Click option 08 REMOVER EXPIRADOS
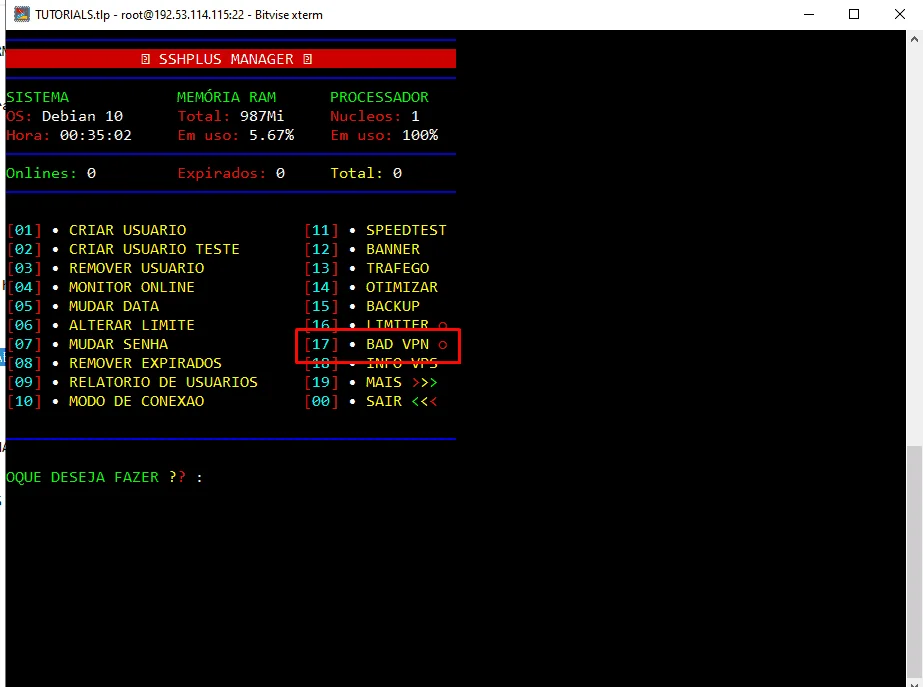This screenshot has height=687, width=923. [115, 363]
